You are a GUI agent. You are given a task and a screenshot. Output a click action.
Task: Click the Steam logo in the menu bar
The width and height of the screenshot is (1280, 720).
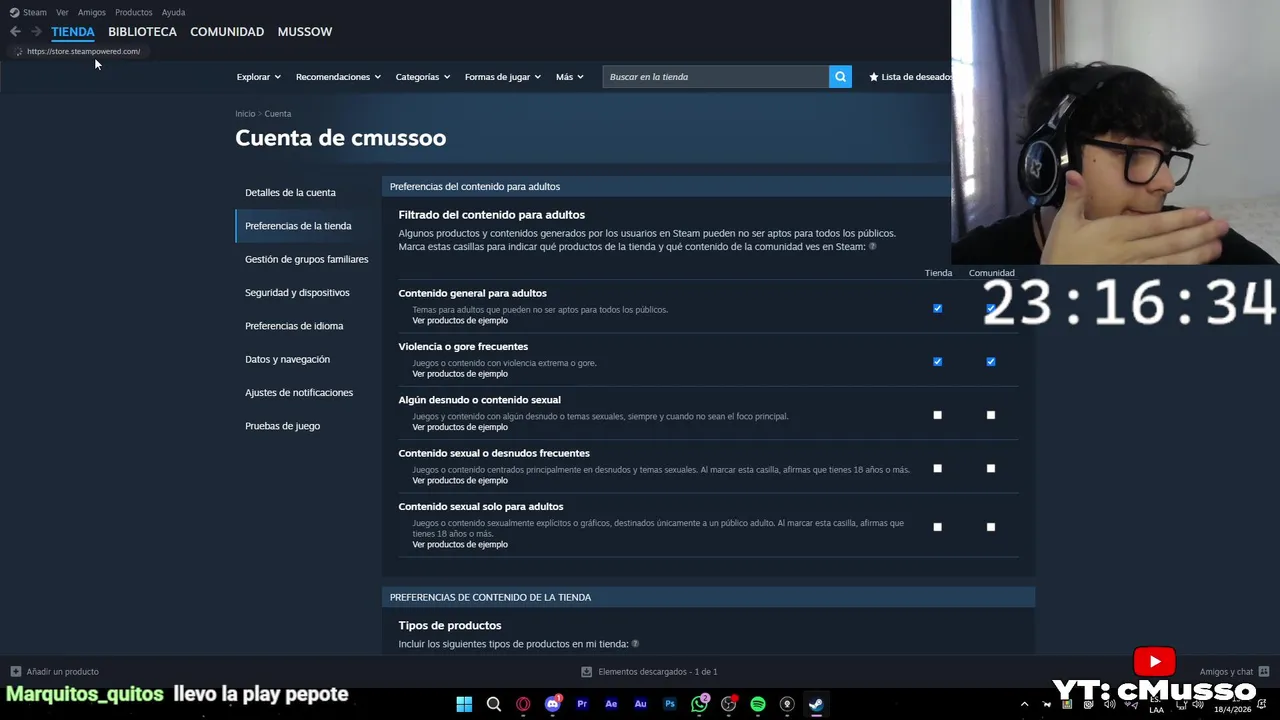tap(14, 12)
